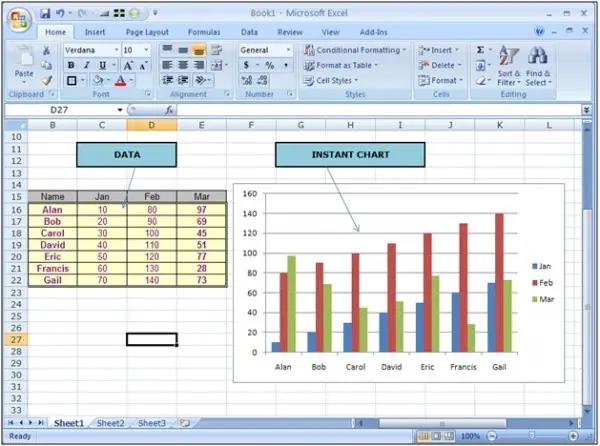Select the Format Painter brush
The height and width of the screenshot is (446, 600).
[47, 80]
